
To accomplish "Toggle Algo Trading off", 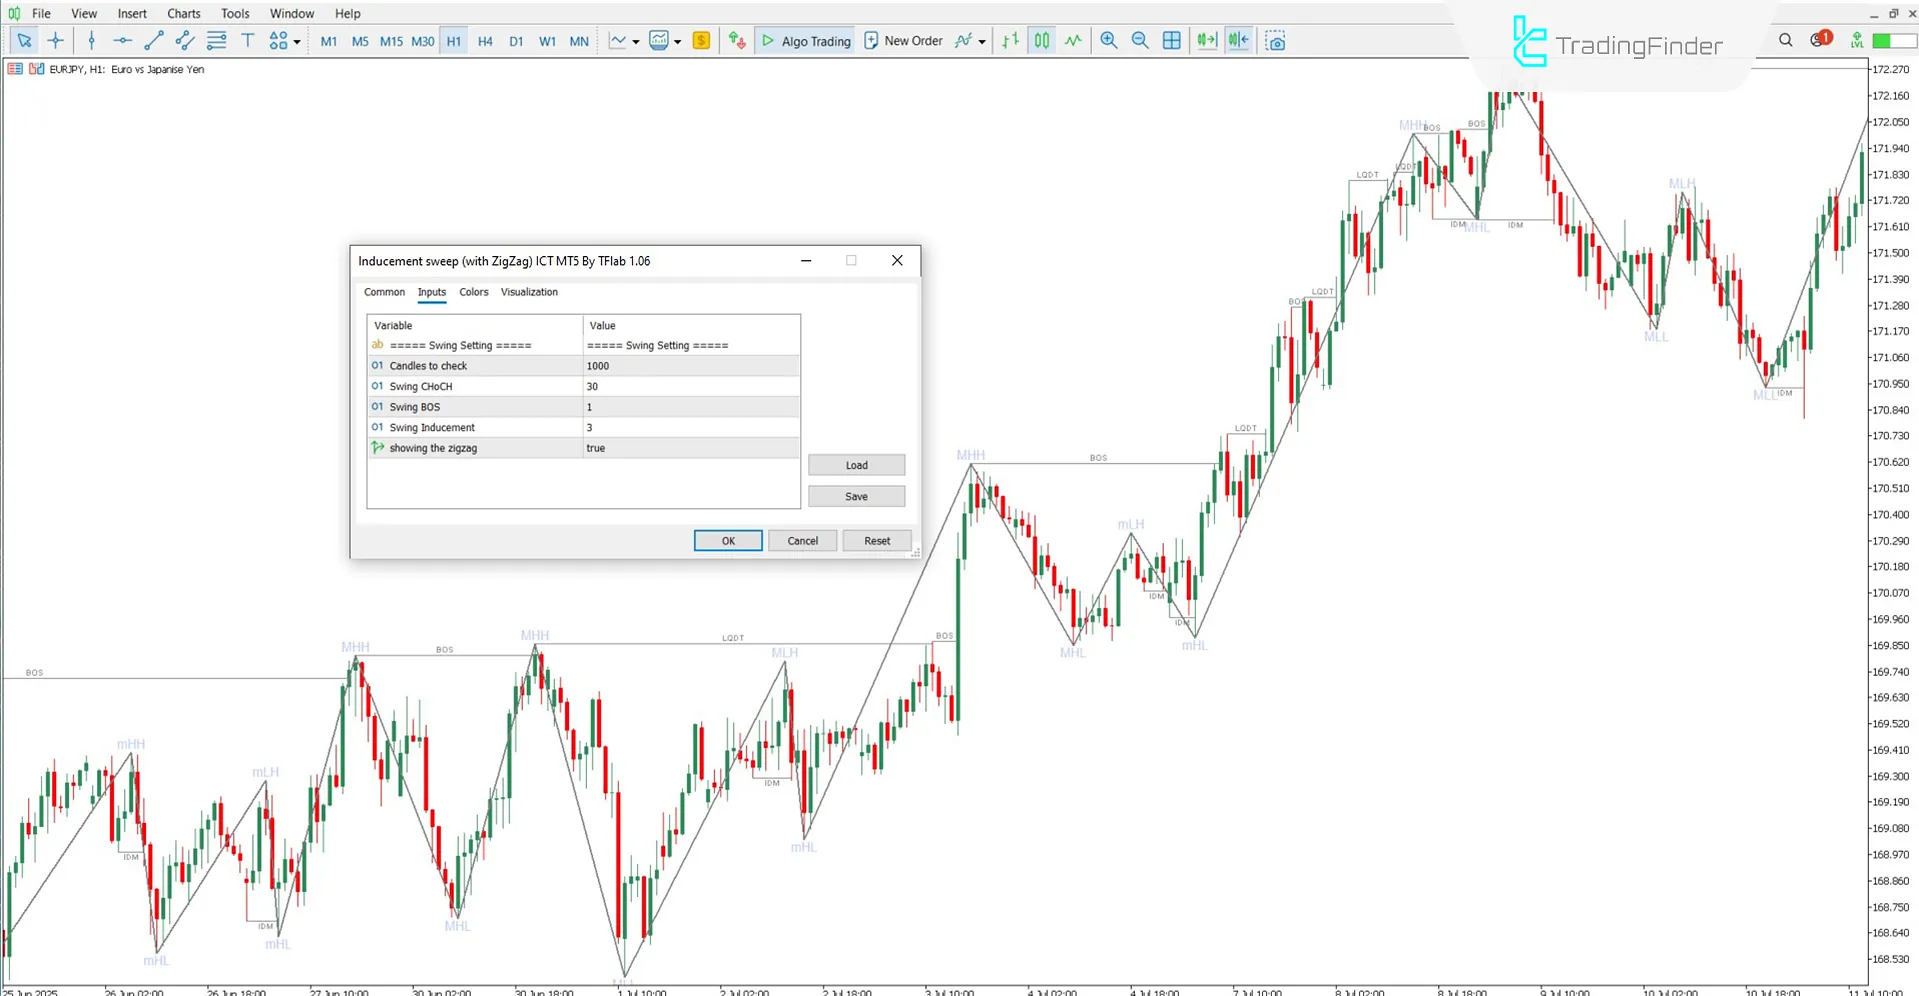I will (805, 40).
